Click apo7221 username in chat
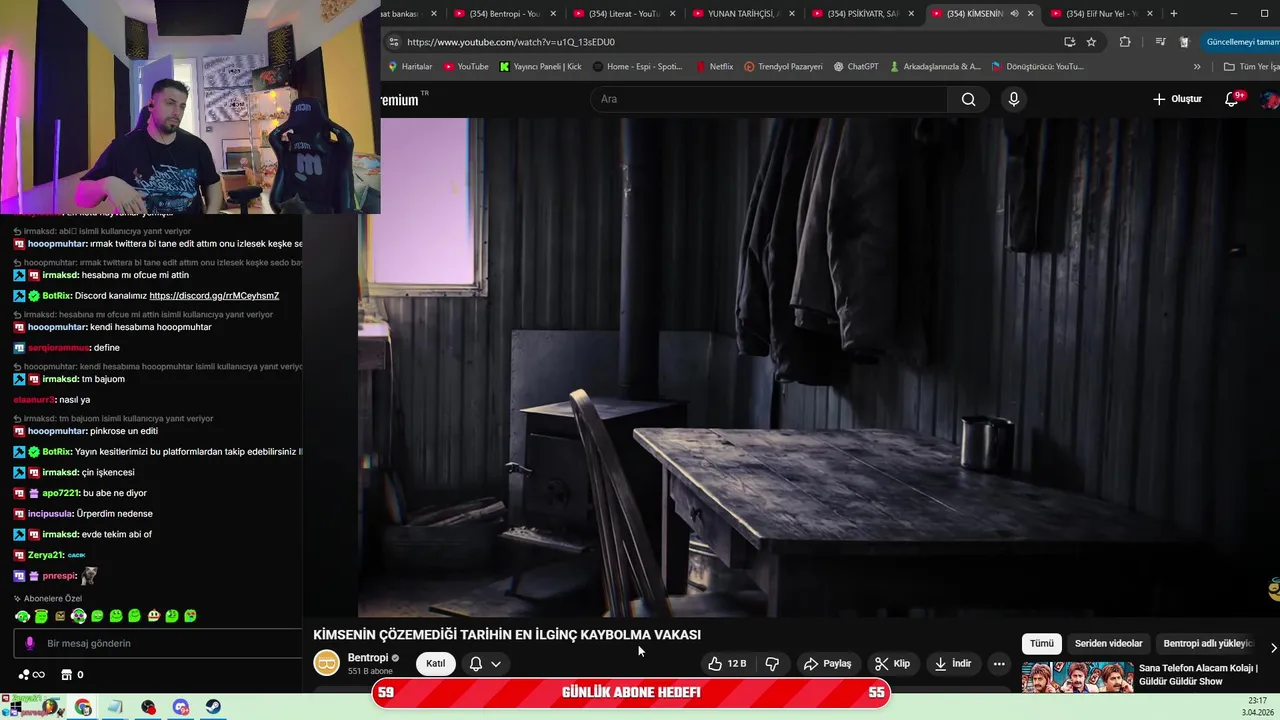Image resolution: width=1280 pixels, height=720 pixels. pos(60,493)
